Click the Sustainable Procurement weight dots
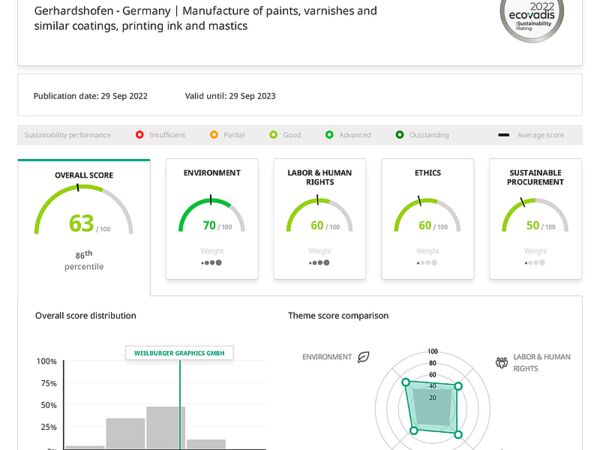 (x=535, y=262)
